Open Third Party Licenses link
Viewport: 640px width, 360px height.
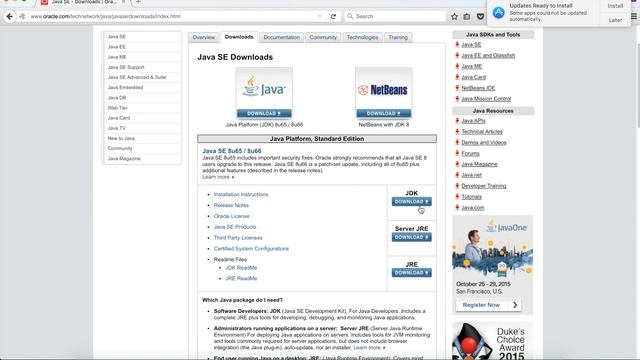pos(238,238)
